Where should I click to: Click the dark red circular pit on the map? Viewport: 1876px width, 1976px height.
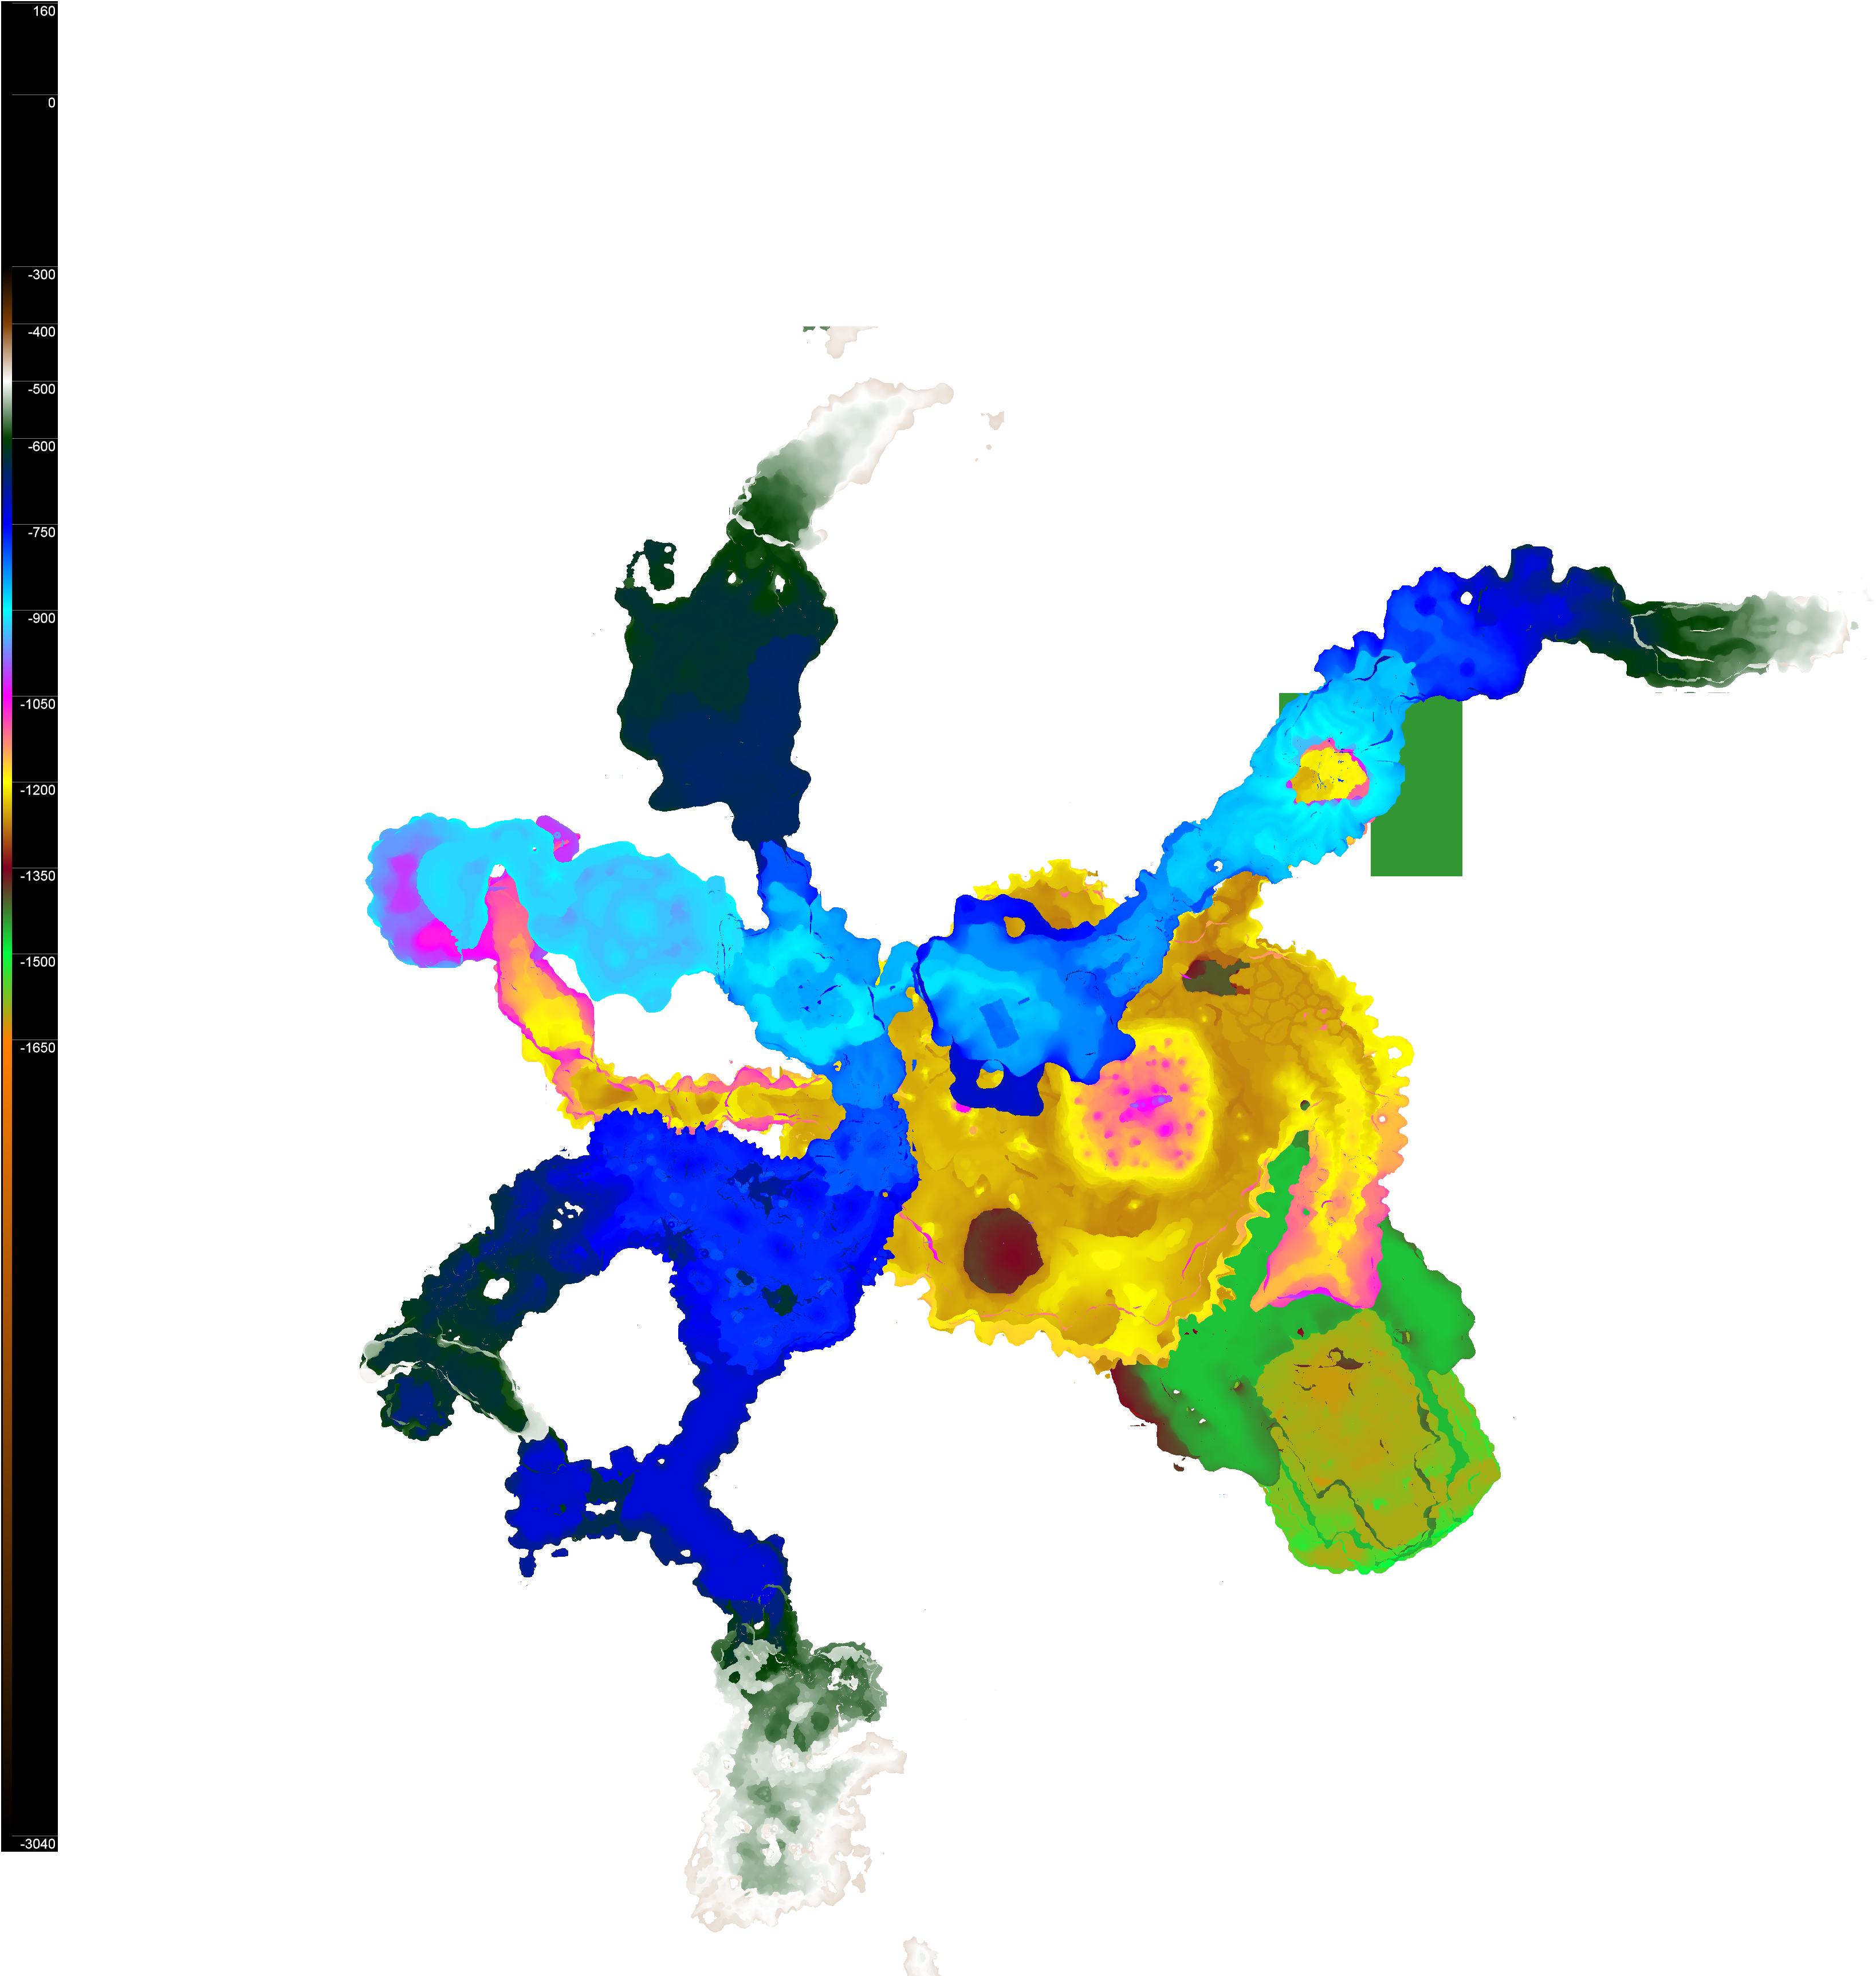(x=1002, y=1250)
